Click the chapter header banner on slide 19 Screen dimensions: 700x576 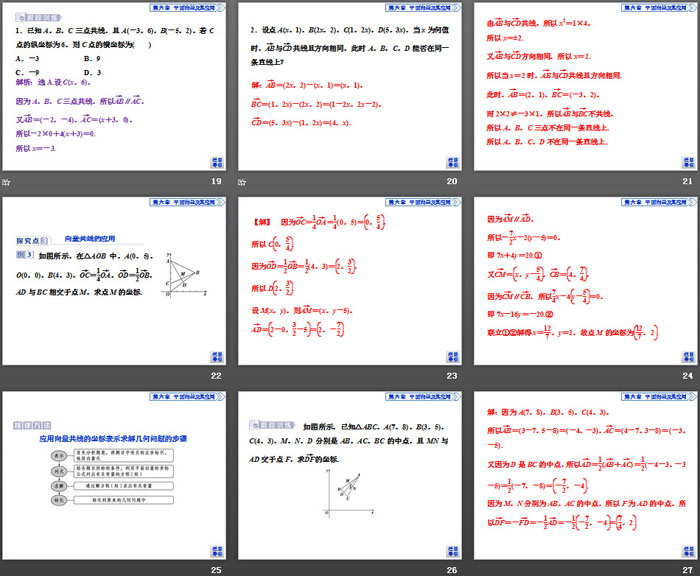point(187,8)
